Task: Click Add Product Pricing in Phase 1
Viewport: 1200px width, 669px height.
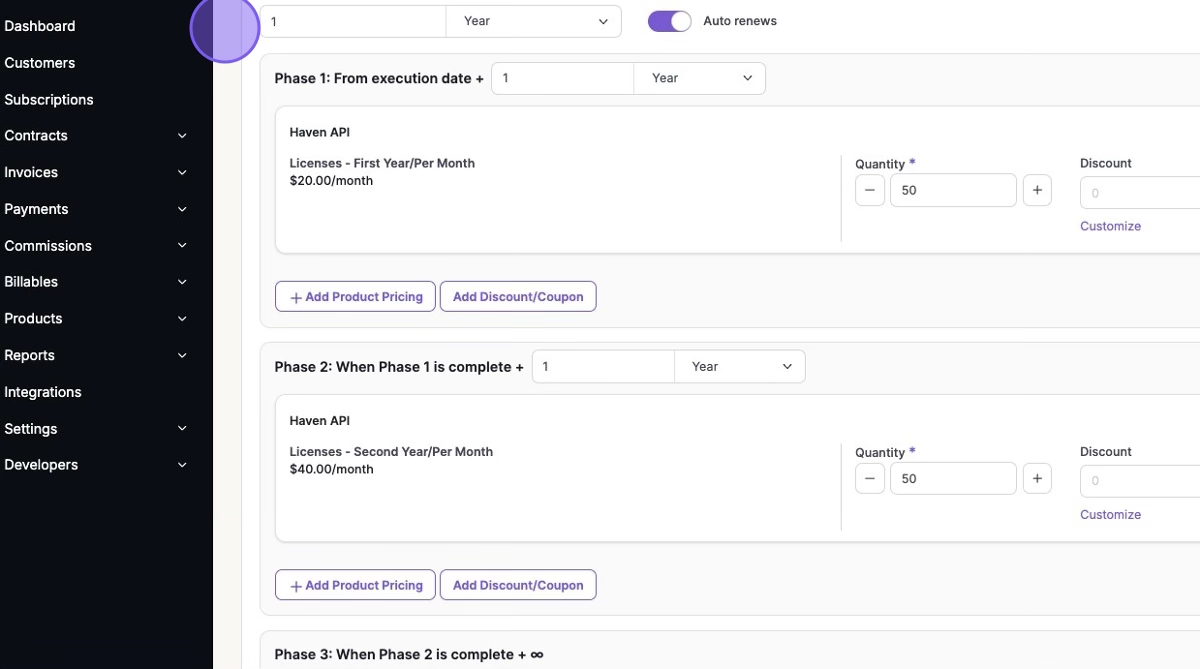Action: click(356, 297)
